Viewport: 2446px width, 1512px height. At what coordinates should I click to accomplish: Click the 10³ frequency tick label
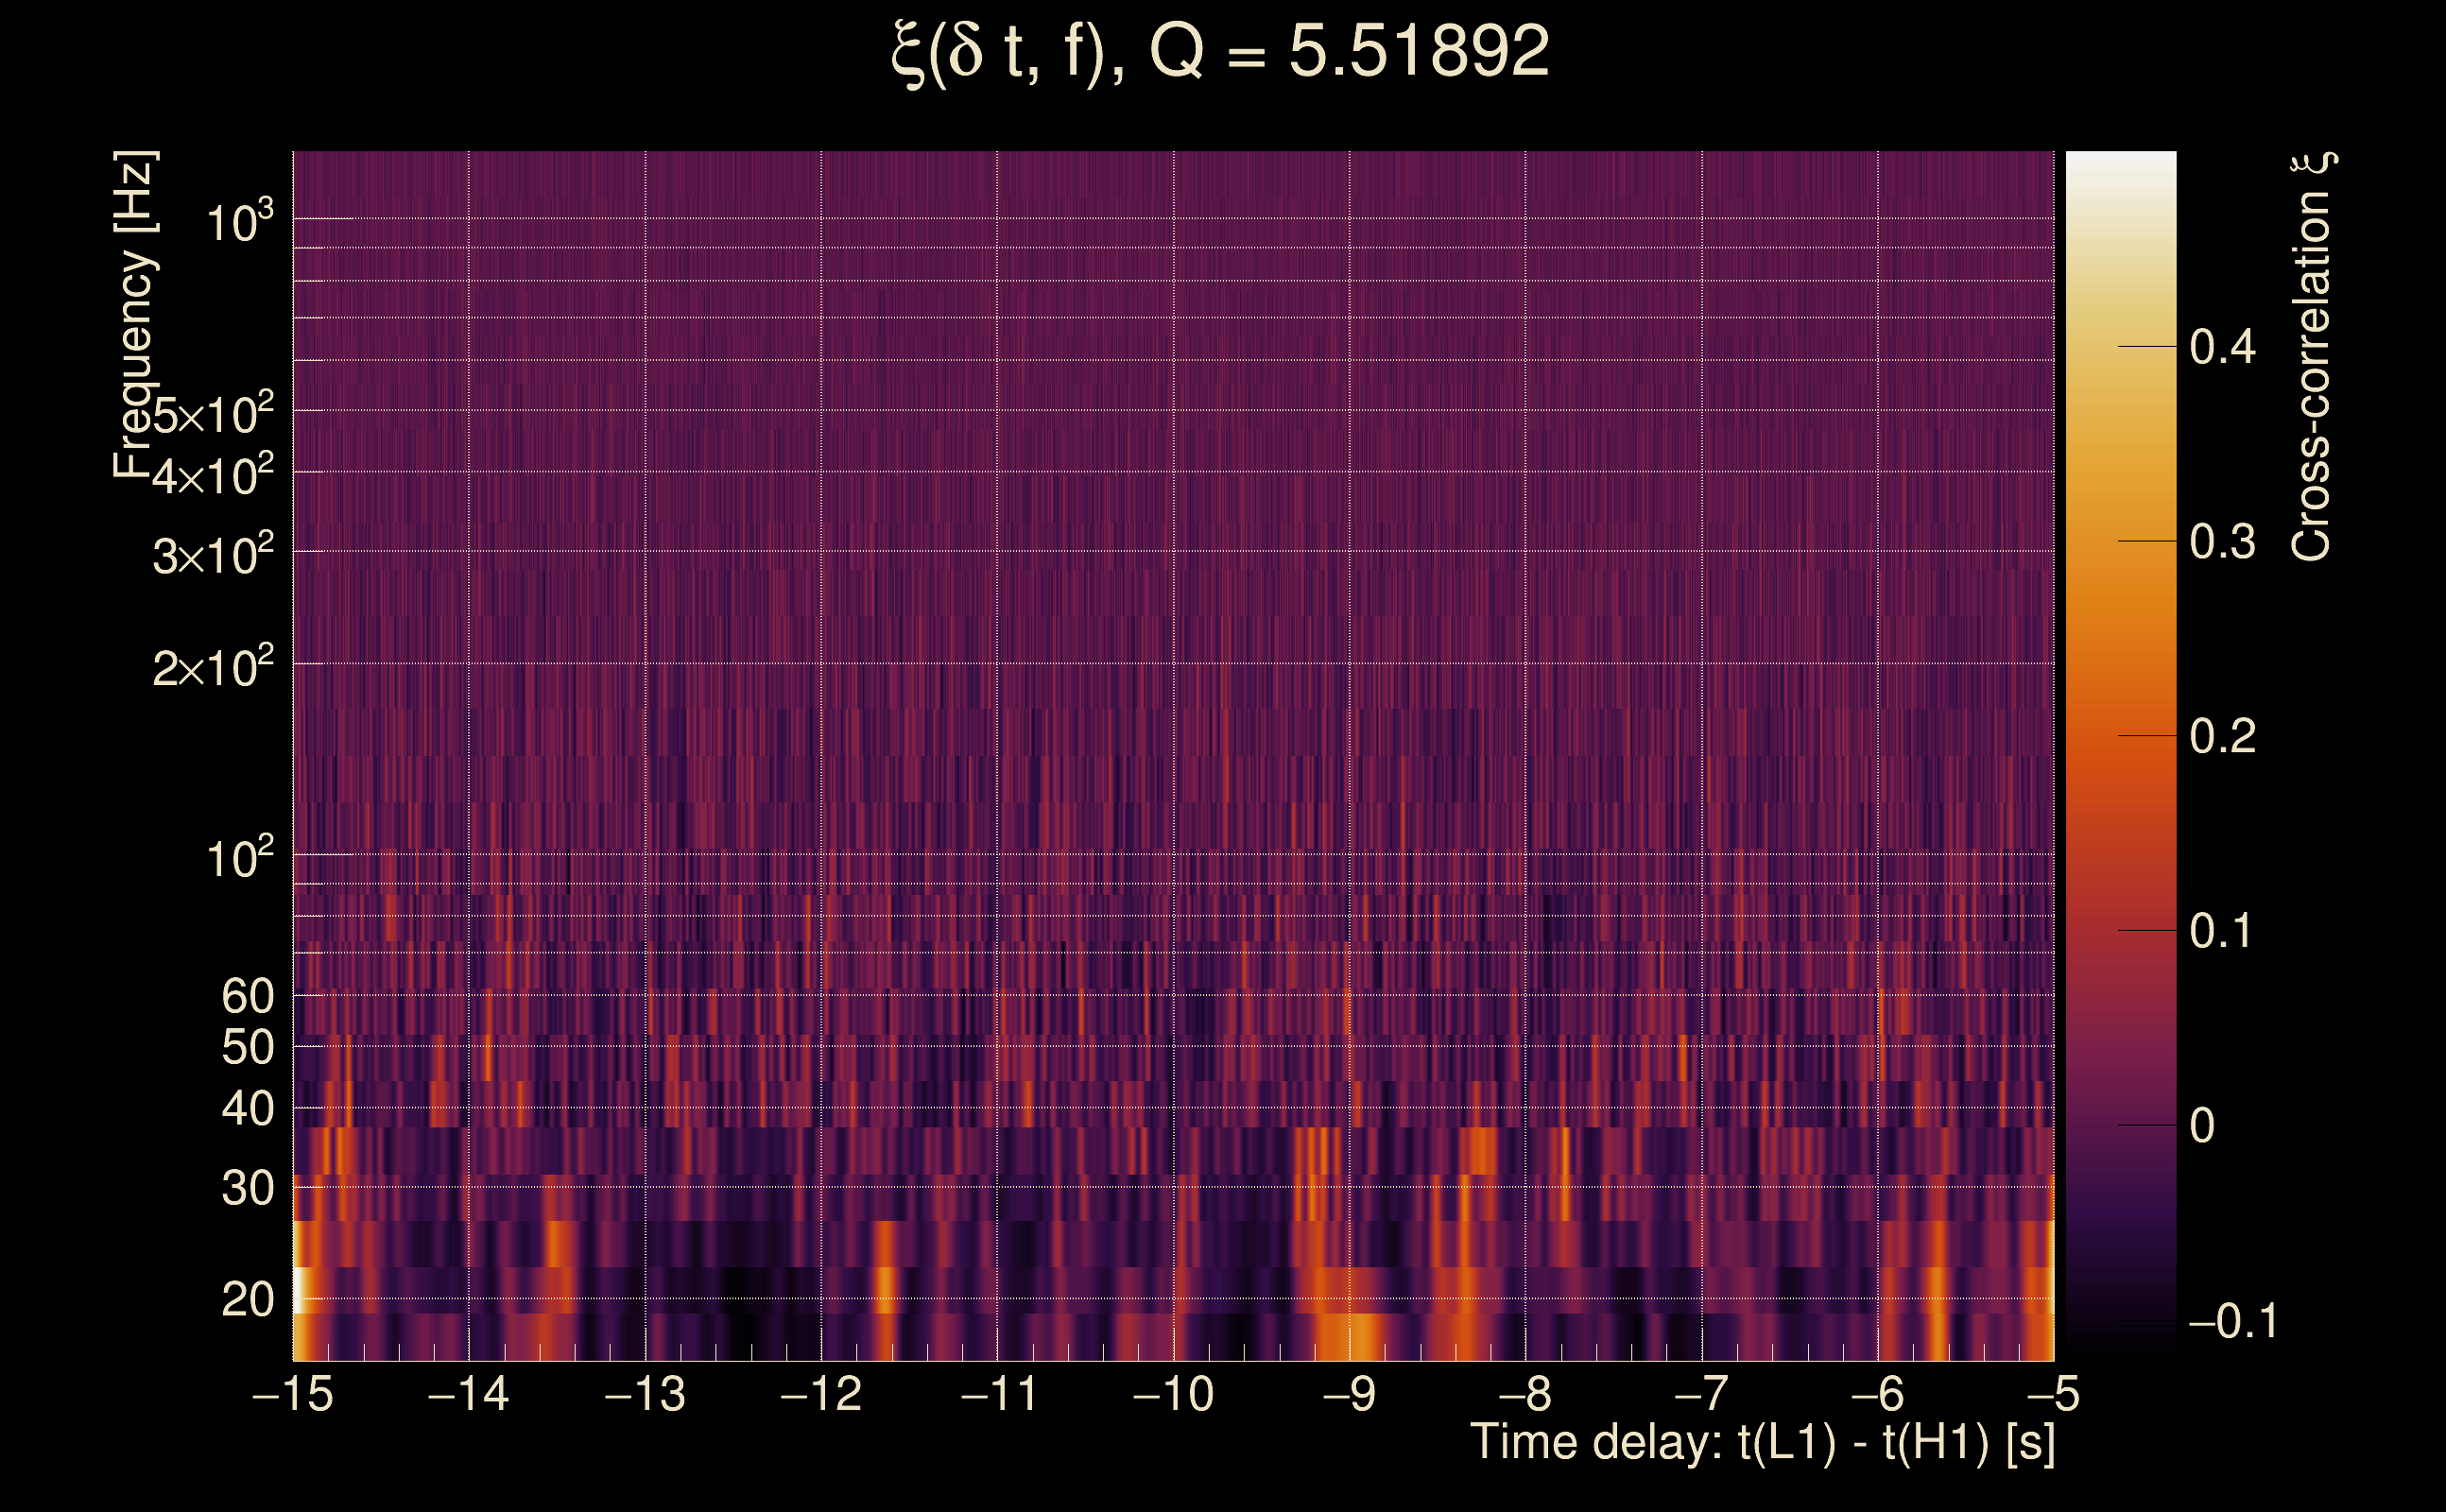point(238,222)
